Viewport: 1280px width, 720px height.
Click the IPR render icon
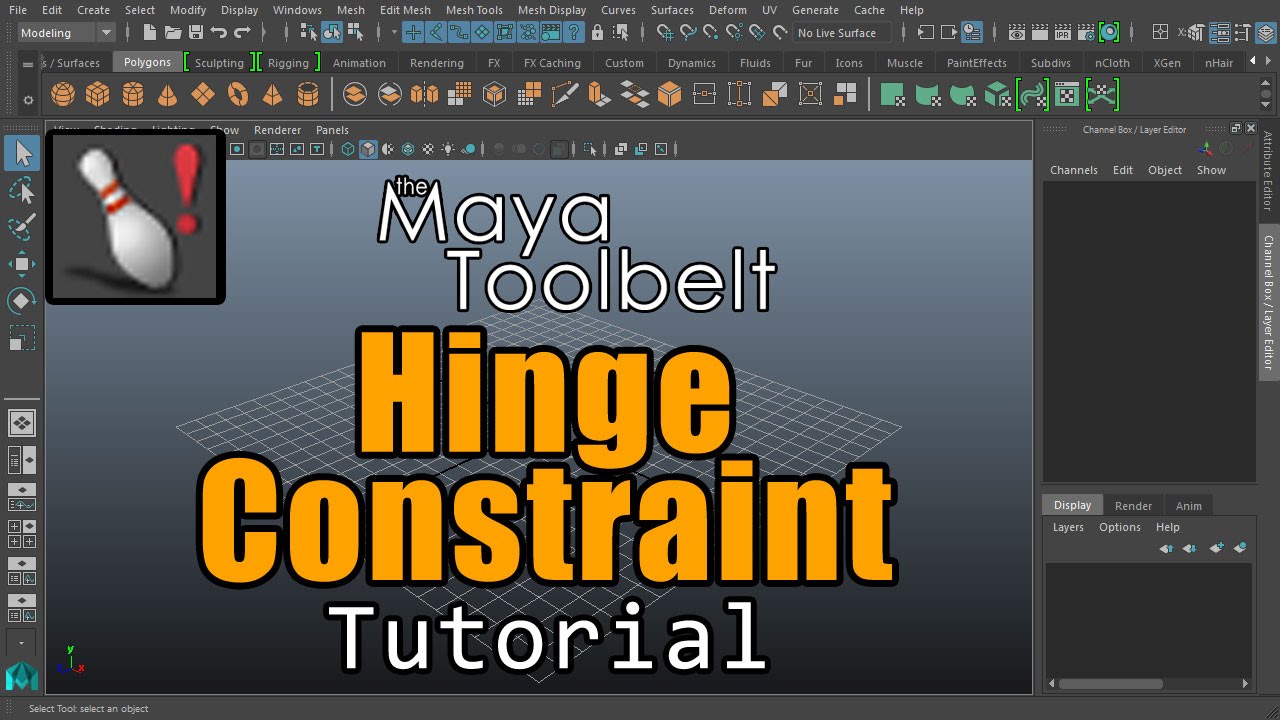tap(1063, 33)
